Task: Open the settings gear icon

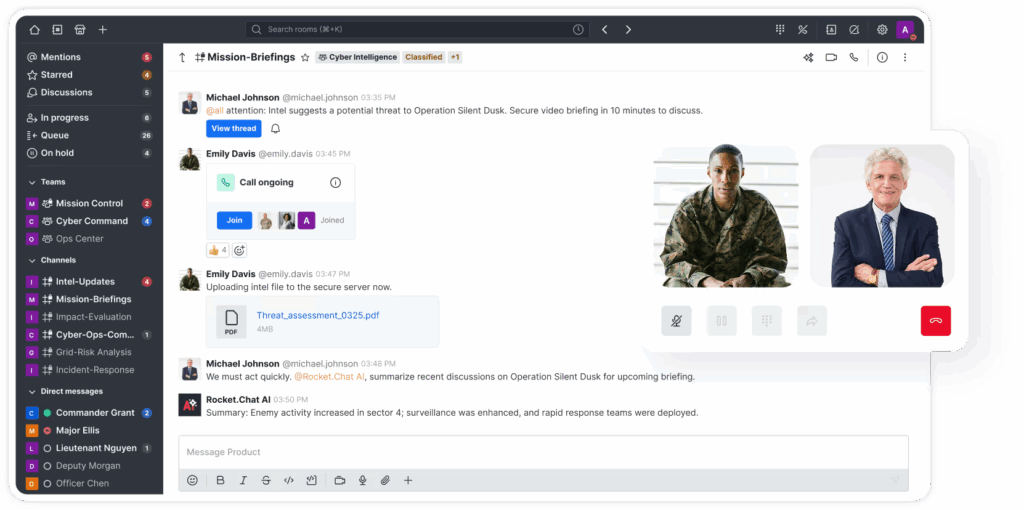Action: (x=882, y=29)
